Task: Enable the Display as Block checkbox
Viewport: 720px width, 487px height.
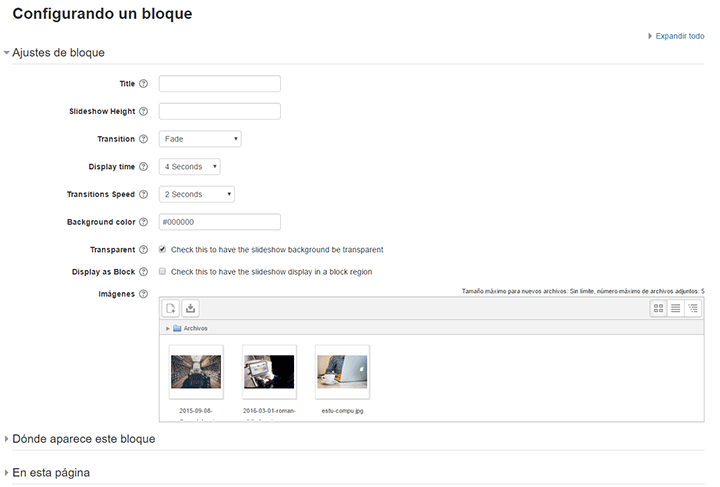Action: [x=162, y=271]
